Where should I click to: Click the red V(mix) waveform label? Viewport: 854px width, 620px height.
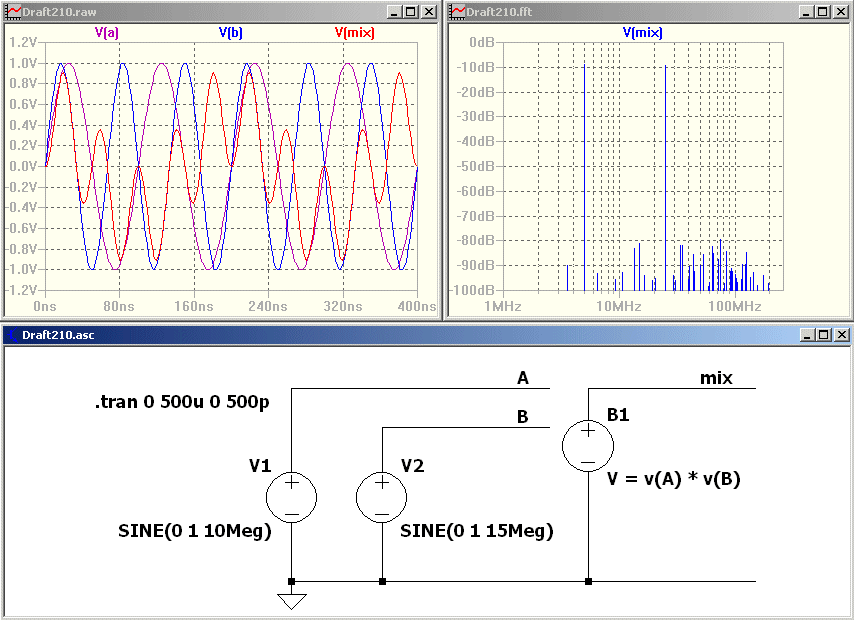pyautogui.click(x=353, y=33)
